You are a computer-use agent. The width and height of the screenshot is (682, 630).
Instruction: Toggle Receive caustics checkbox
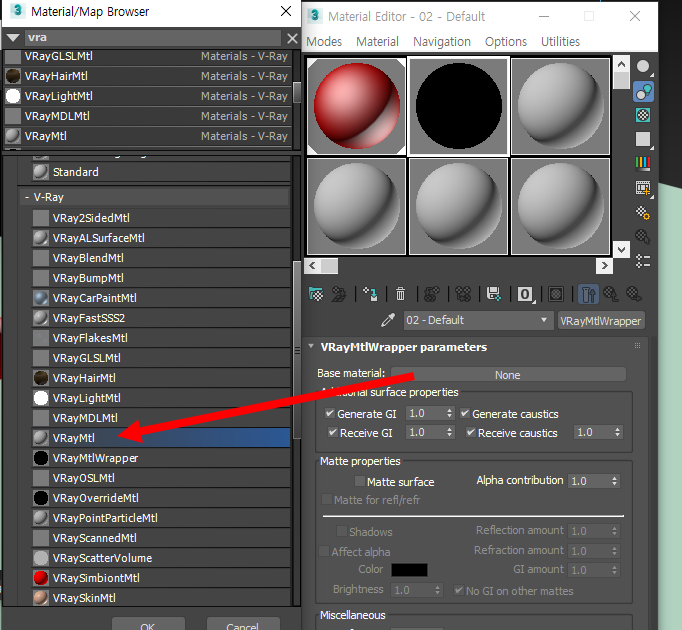coord(471,432)
